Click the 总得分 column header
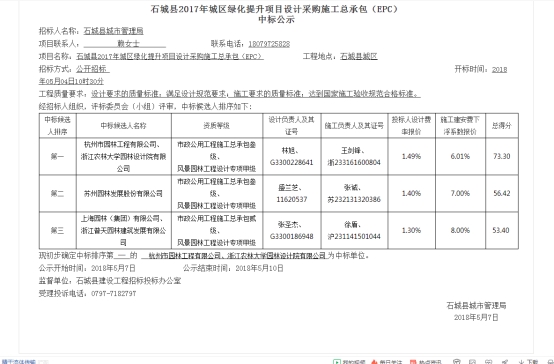This screenshot has height=364, width=554. [x=502, y=125]
